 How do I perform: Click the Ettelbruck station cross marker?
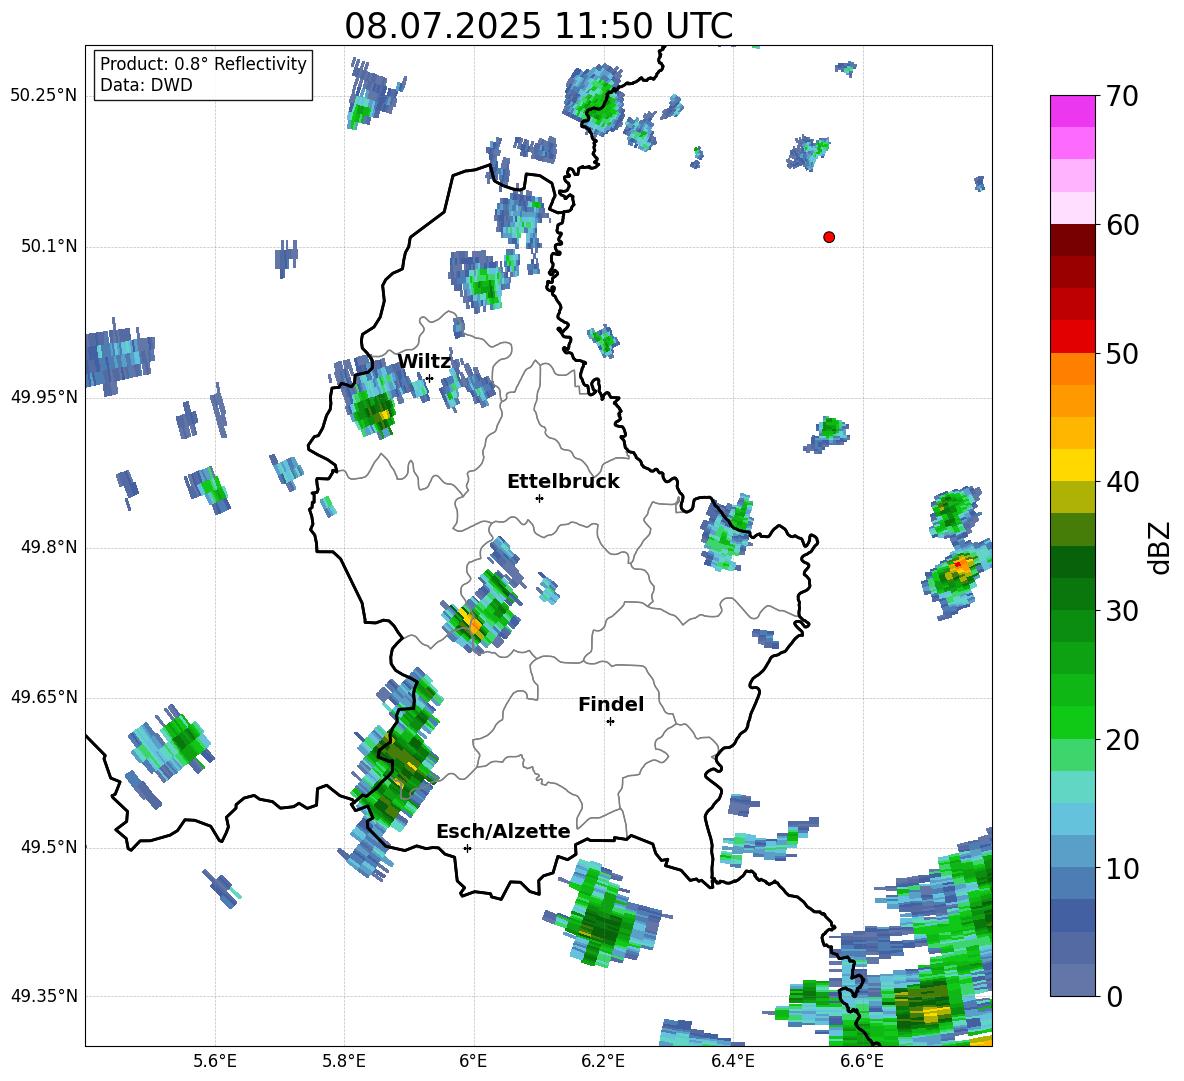[539, 498]
